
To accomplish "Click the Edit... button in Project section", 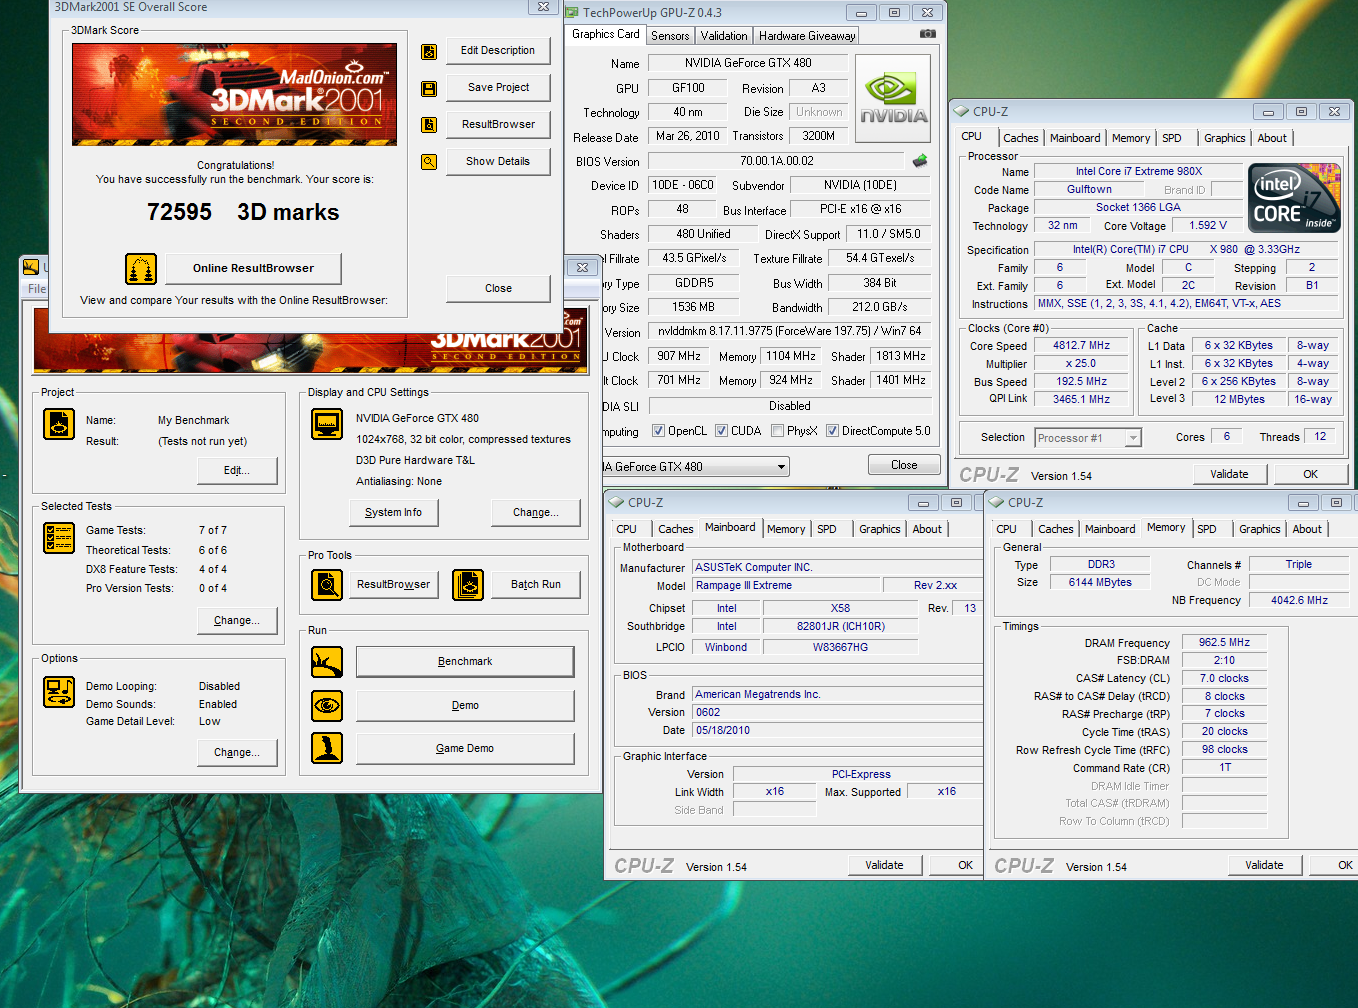I will pos(237,470).
